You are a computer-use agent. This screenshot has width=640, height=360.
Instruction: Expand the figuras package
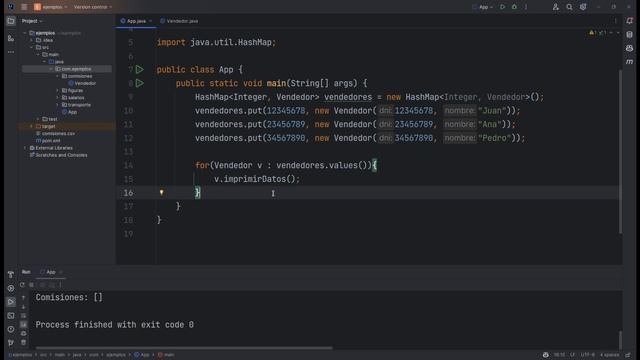[58, 91]
